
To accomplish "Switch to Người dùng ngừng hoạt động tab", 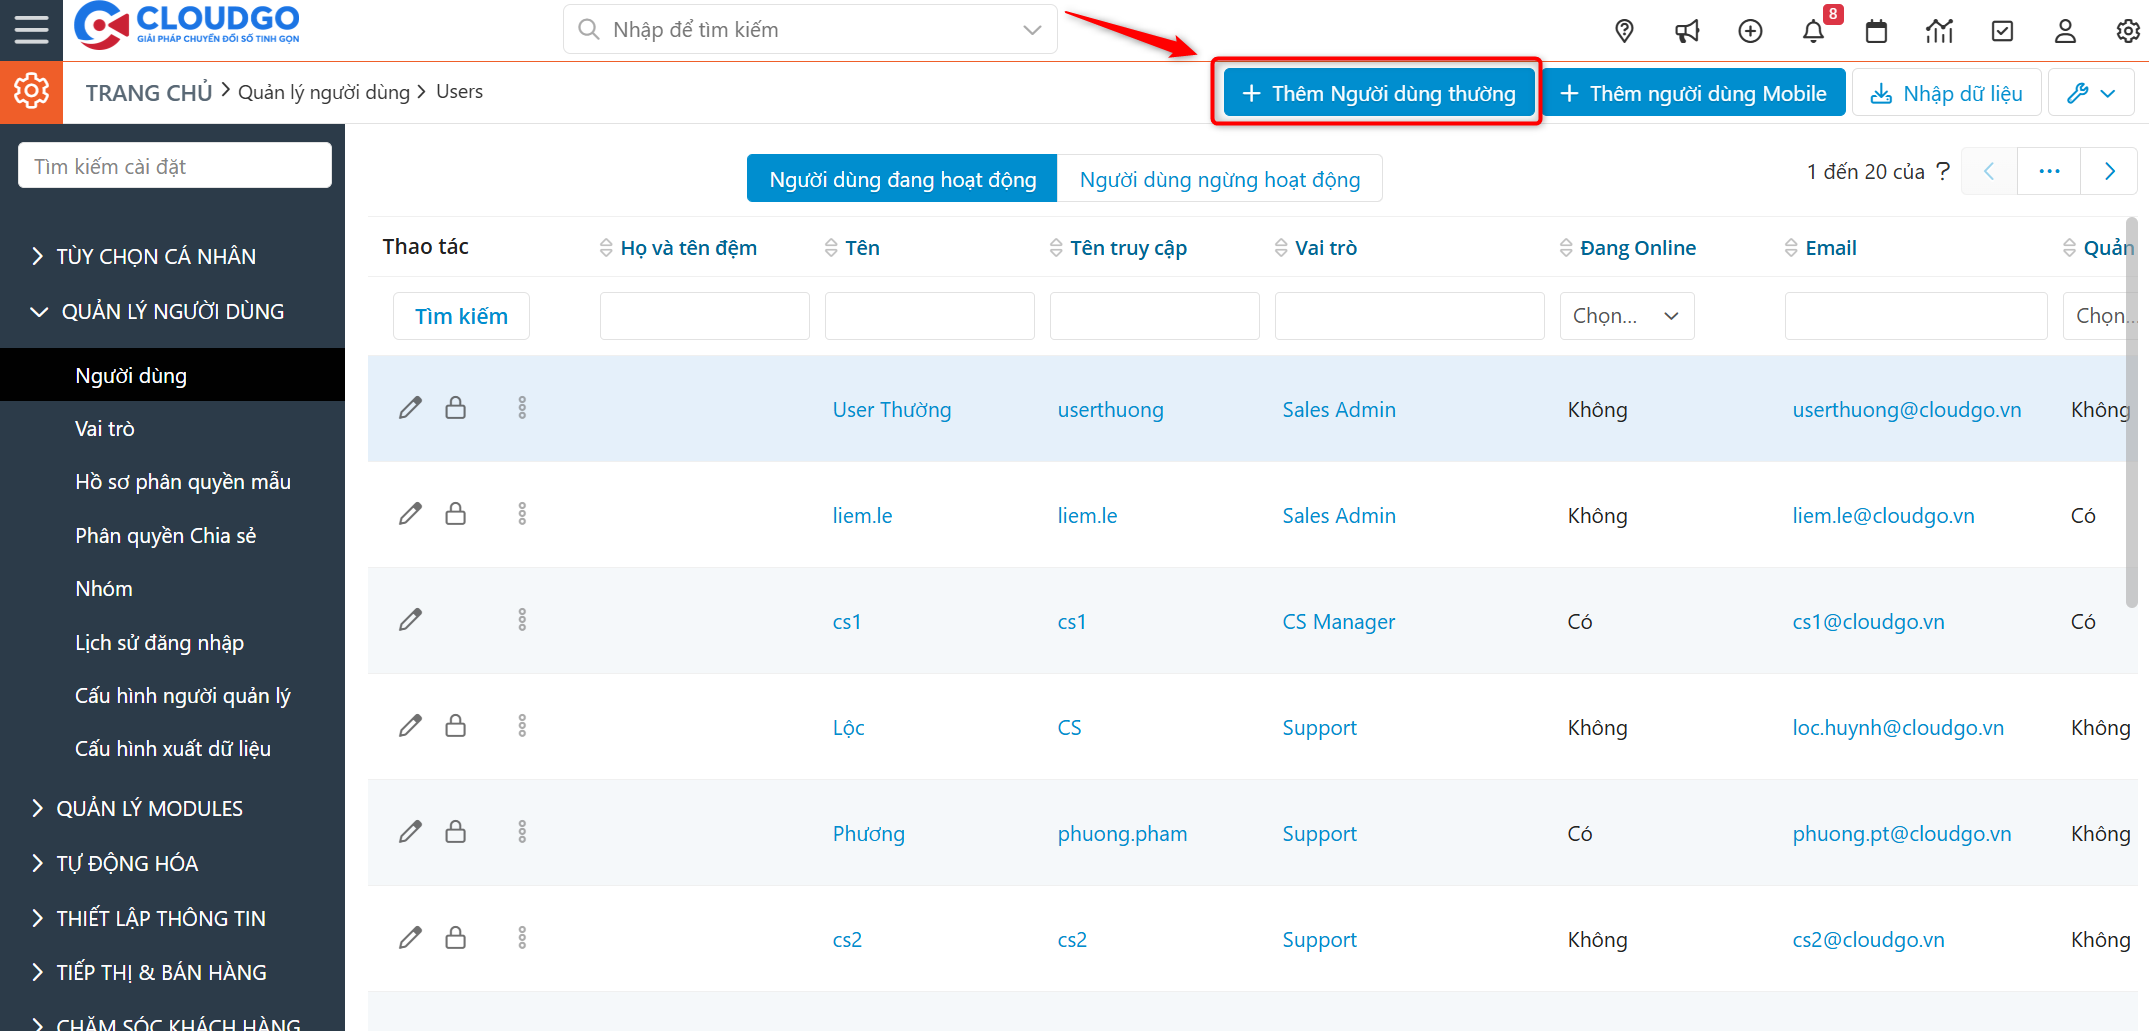I will pyautogui.click(x=1219, y=179).
